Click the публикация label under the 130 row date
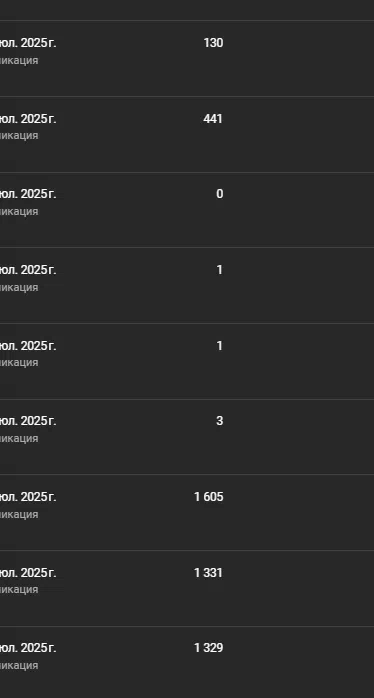The width and height of the screenshot is (374, 698). (x=19, y=60)
